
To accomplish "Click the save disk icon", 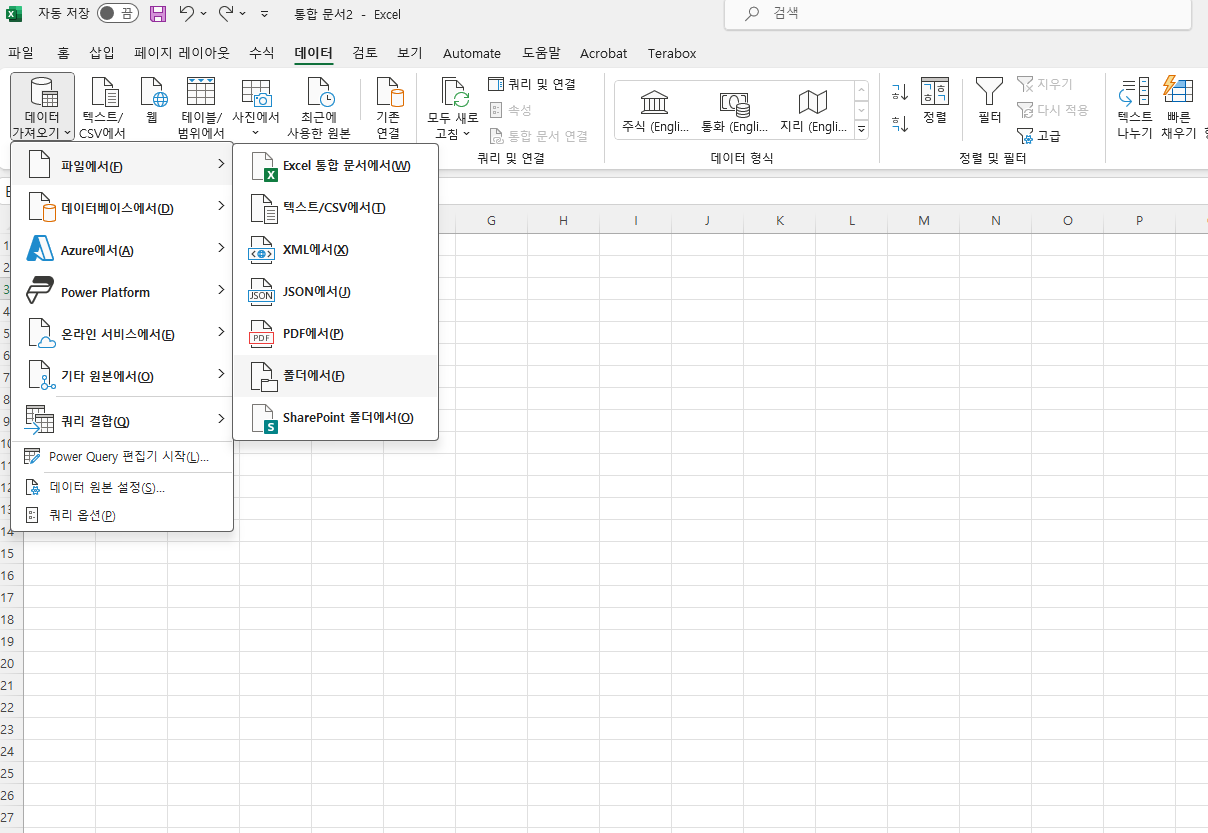I will pos(158,14).
